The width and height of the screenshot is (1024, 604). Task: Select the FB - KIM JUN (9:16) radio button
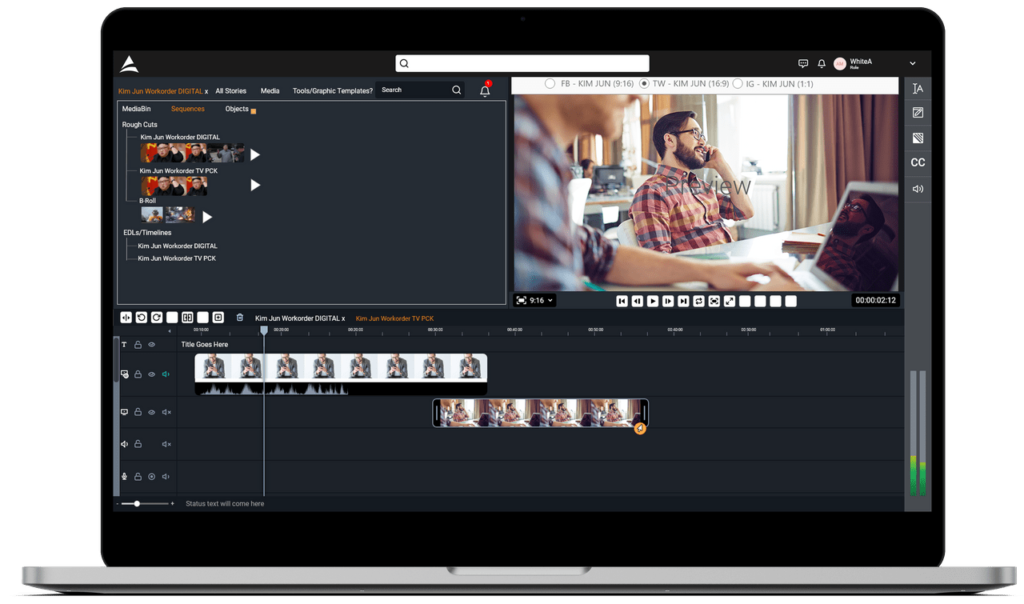(x=550, y=84)
